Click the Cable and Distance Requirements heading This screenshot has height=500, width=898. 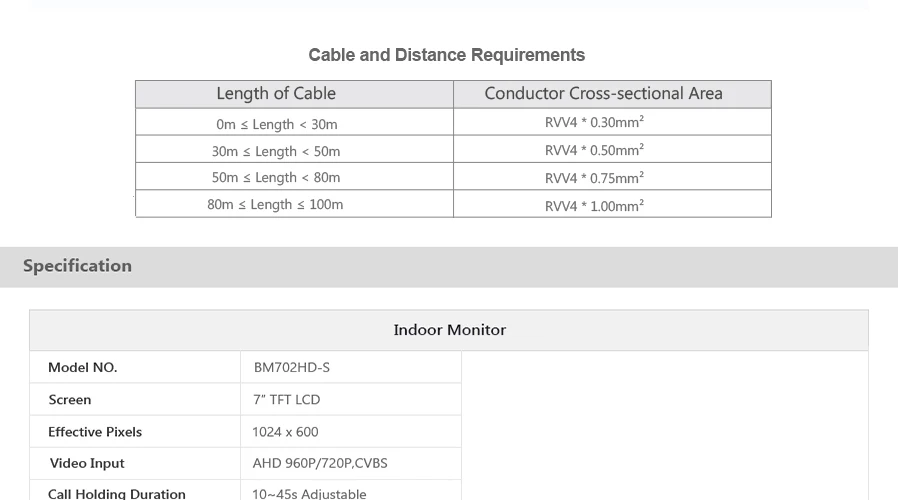point(446,55)
